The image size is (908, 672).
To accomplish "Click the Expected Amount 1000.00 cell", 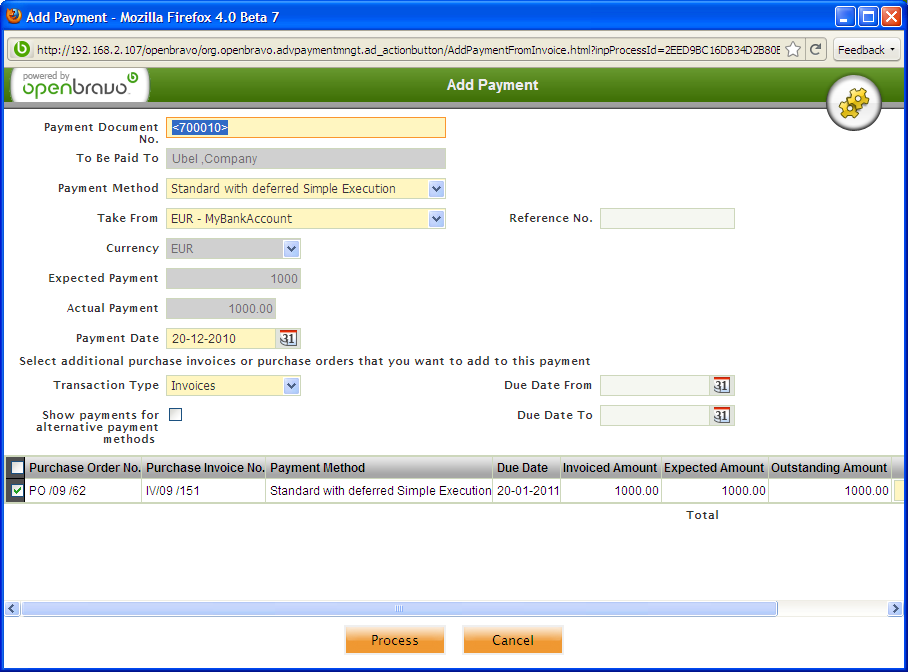I will coord(715,491).
